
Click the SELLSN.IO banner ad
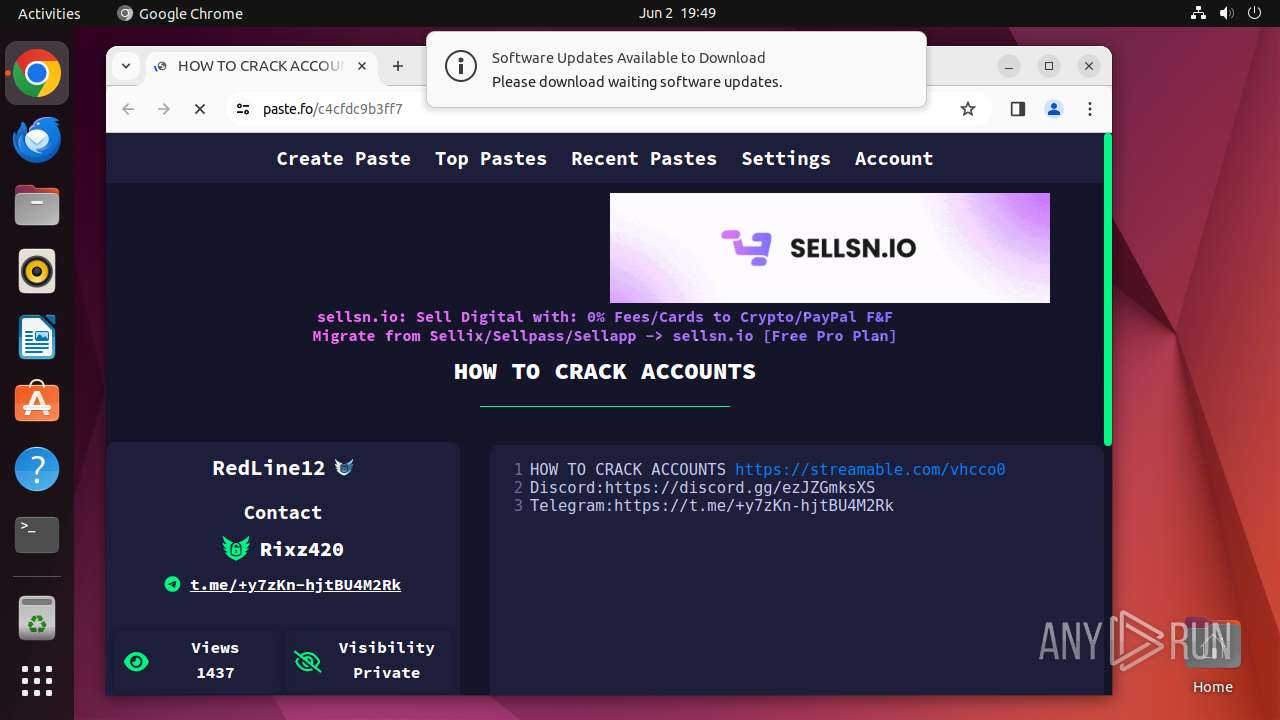coord(830,247)
